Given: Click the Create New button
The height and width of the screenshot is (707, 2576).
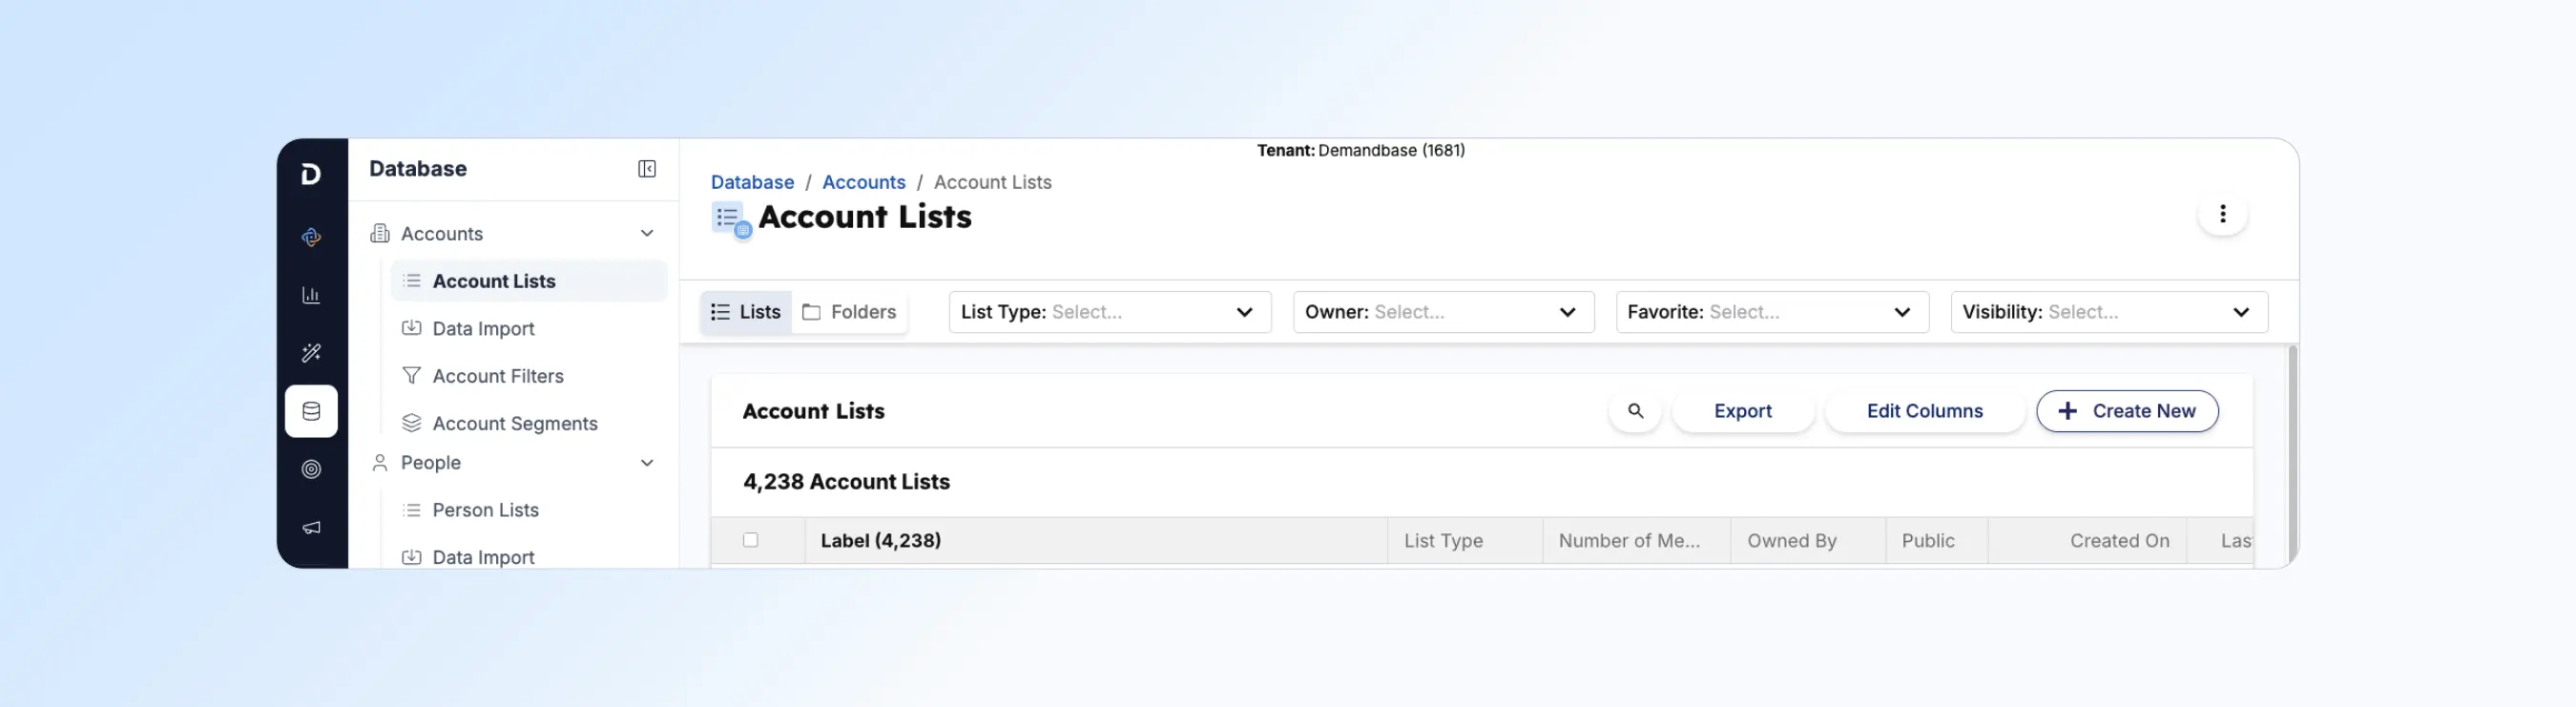Looking at the screenshot, I should 2127,411.
